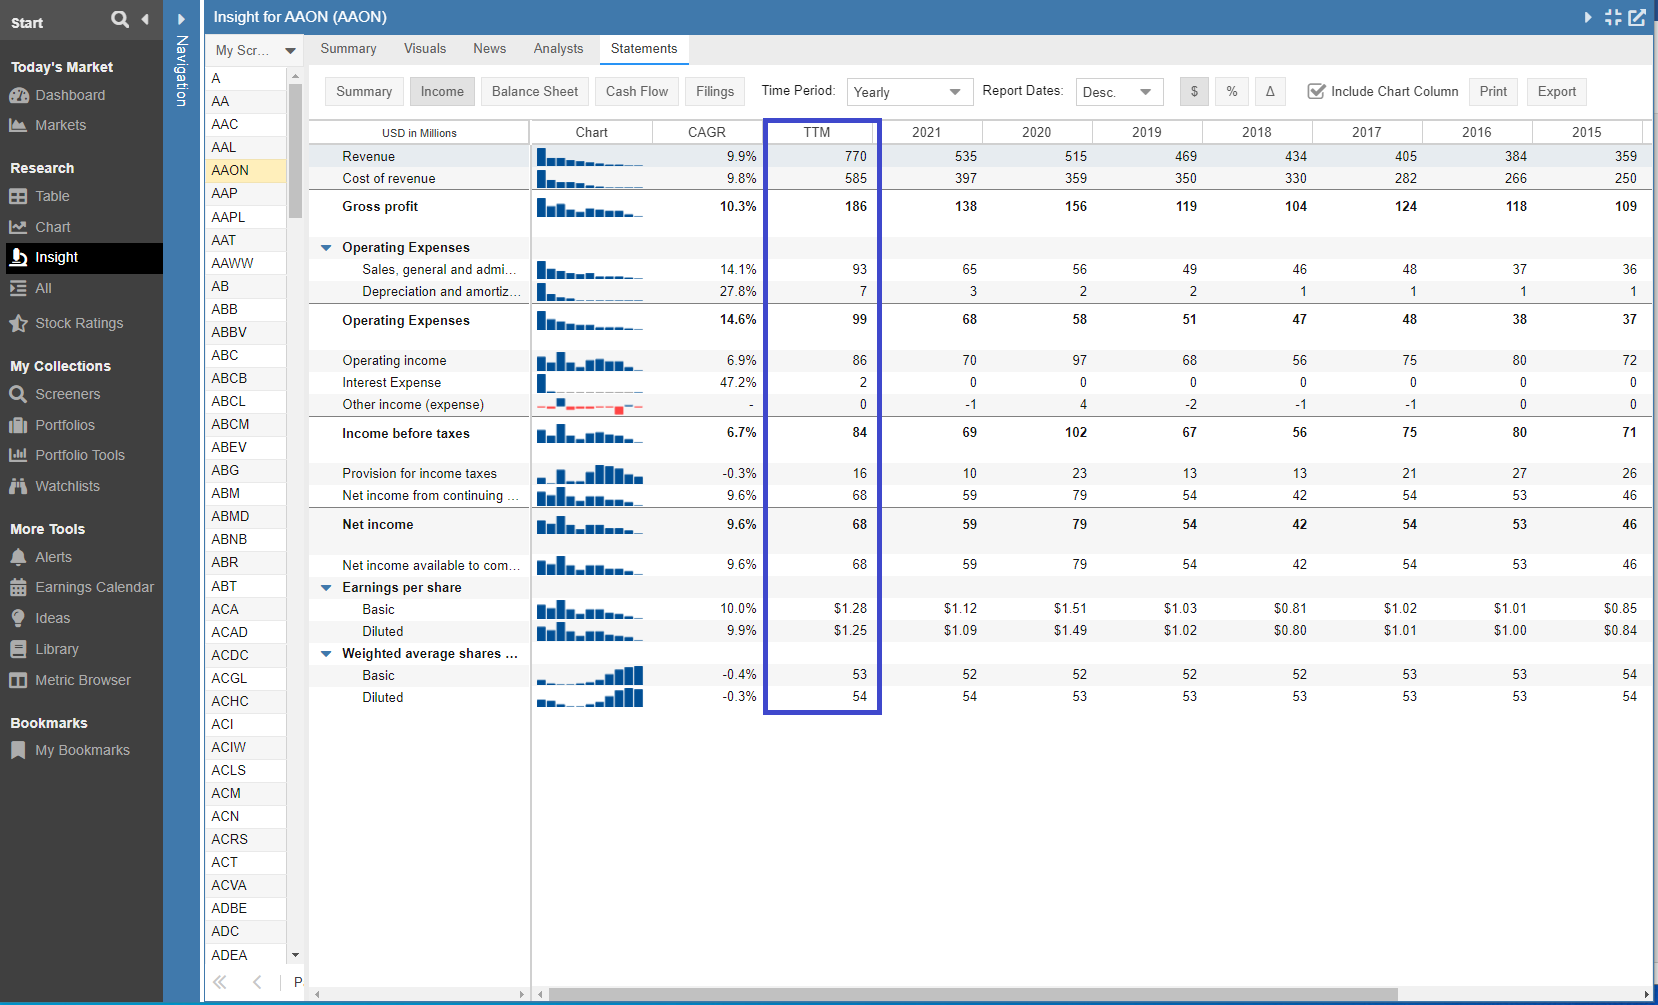The image size is (1658, 1005).
Task: Click the 2021 column header
Action: tap(927, 132)
